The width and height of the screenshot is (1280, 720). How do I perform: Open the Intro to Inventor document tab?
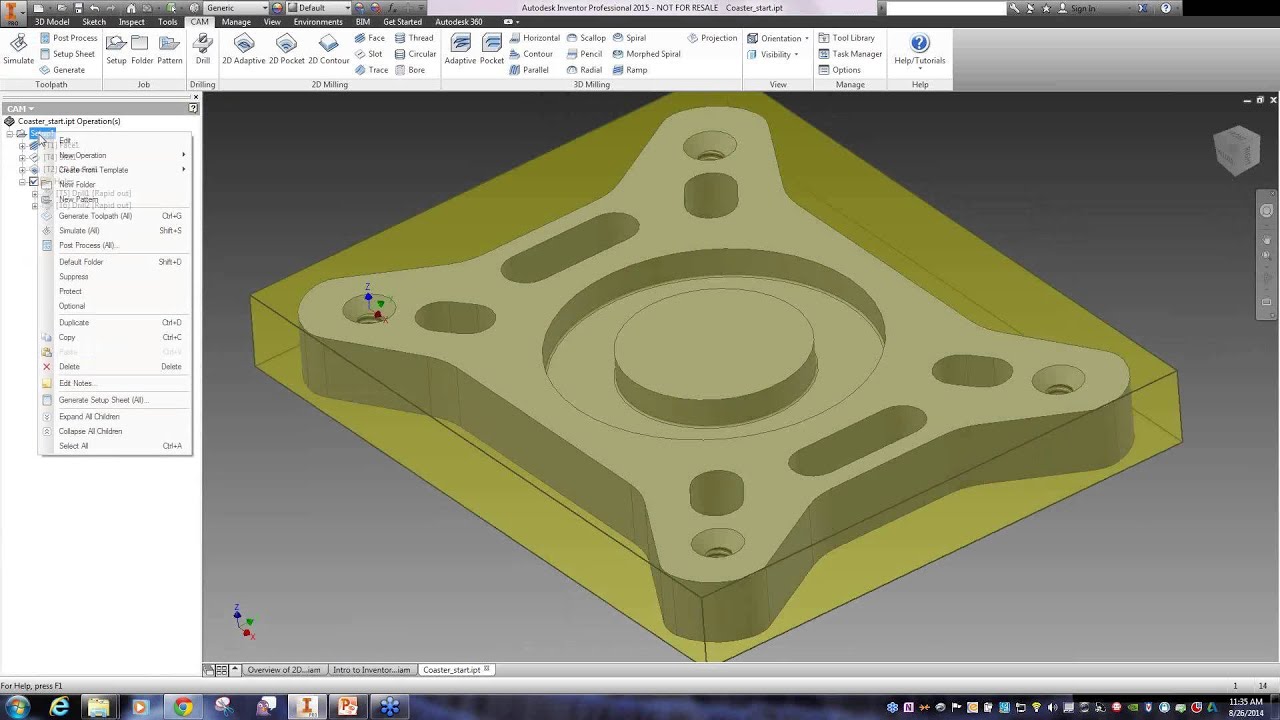[372, 670]
